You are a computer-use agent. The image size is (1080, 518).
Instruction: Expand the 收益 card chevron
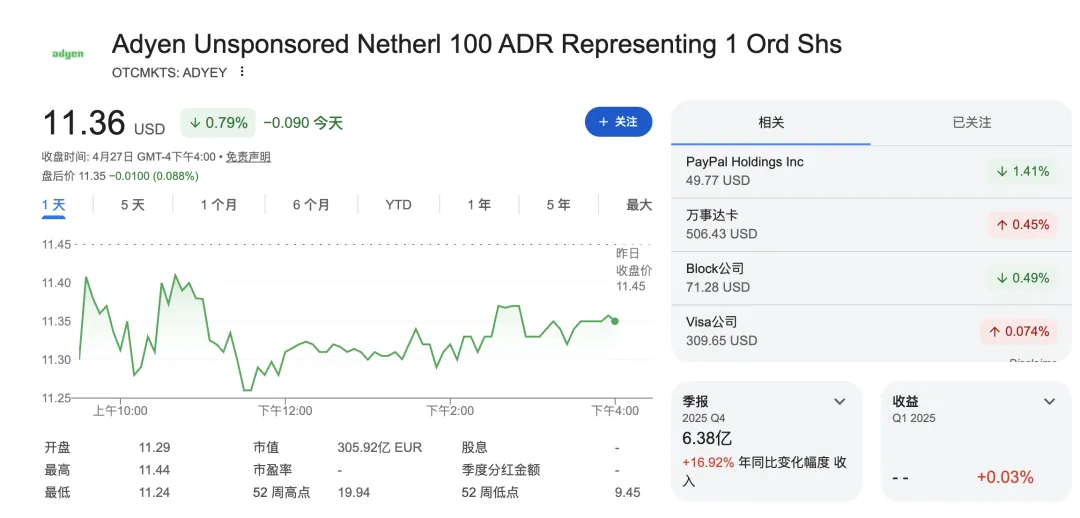(x=1049, y=402)
